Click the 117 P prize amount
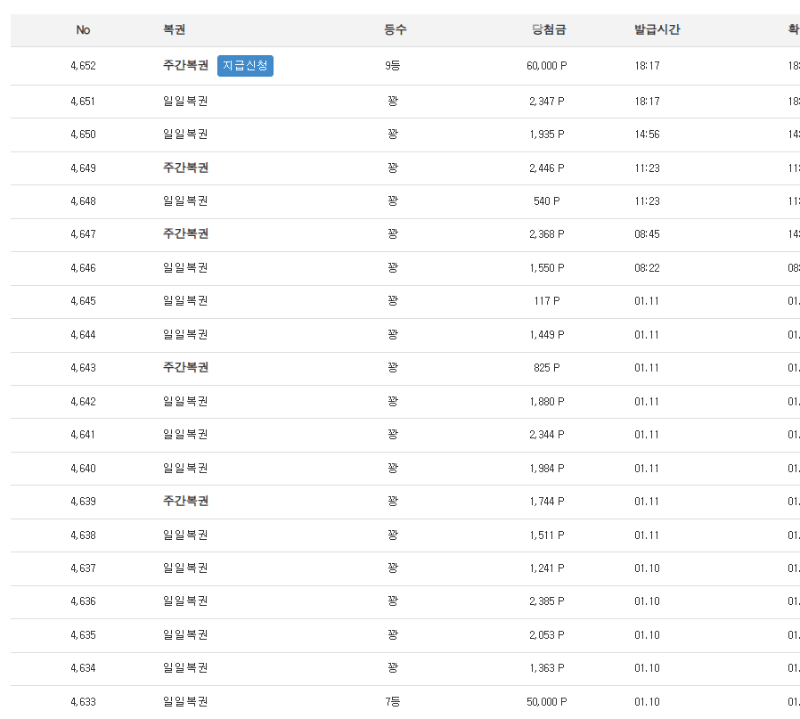 pyautogui.click(x=546, y=301)
